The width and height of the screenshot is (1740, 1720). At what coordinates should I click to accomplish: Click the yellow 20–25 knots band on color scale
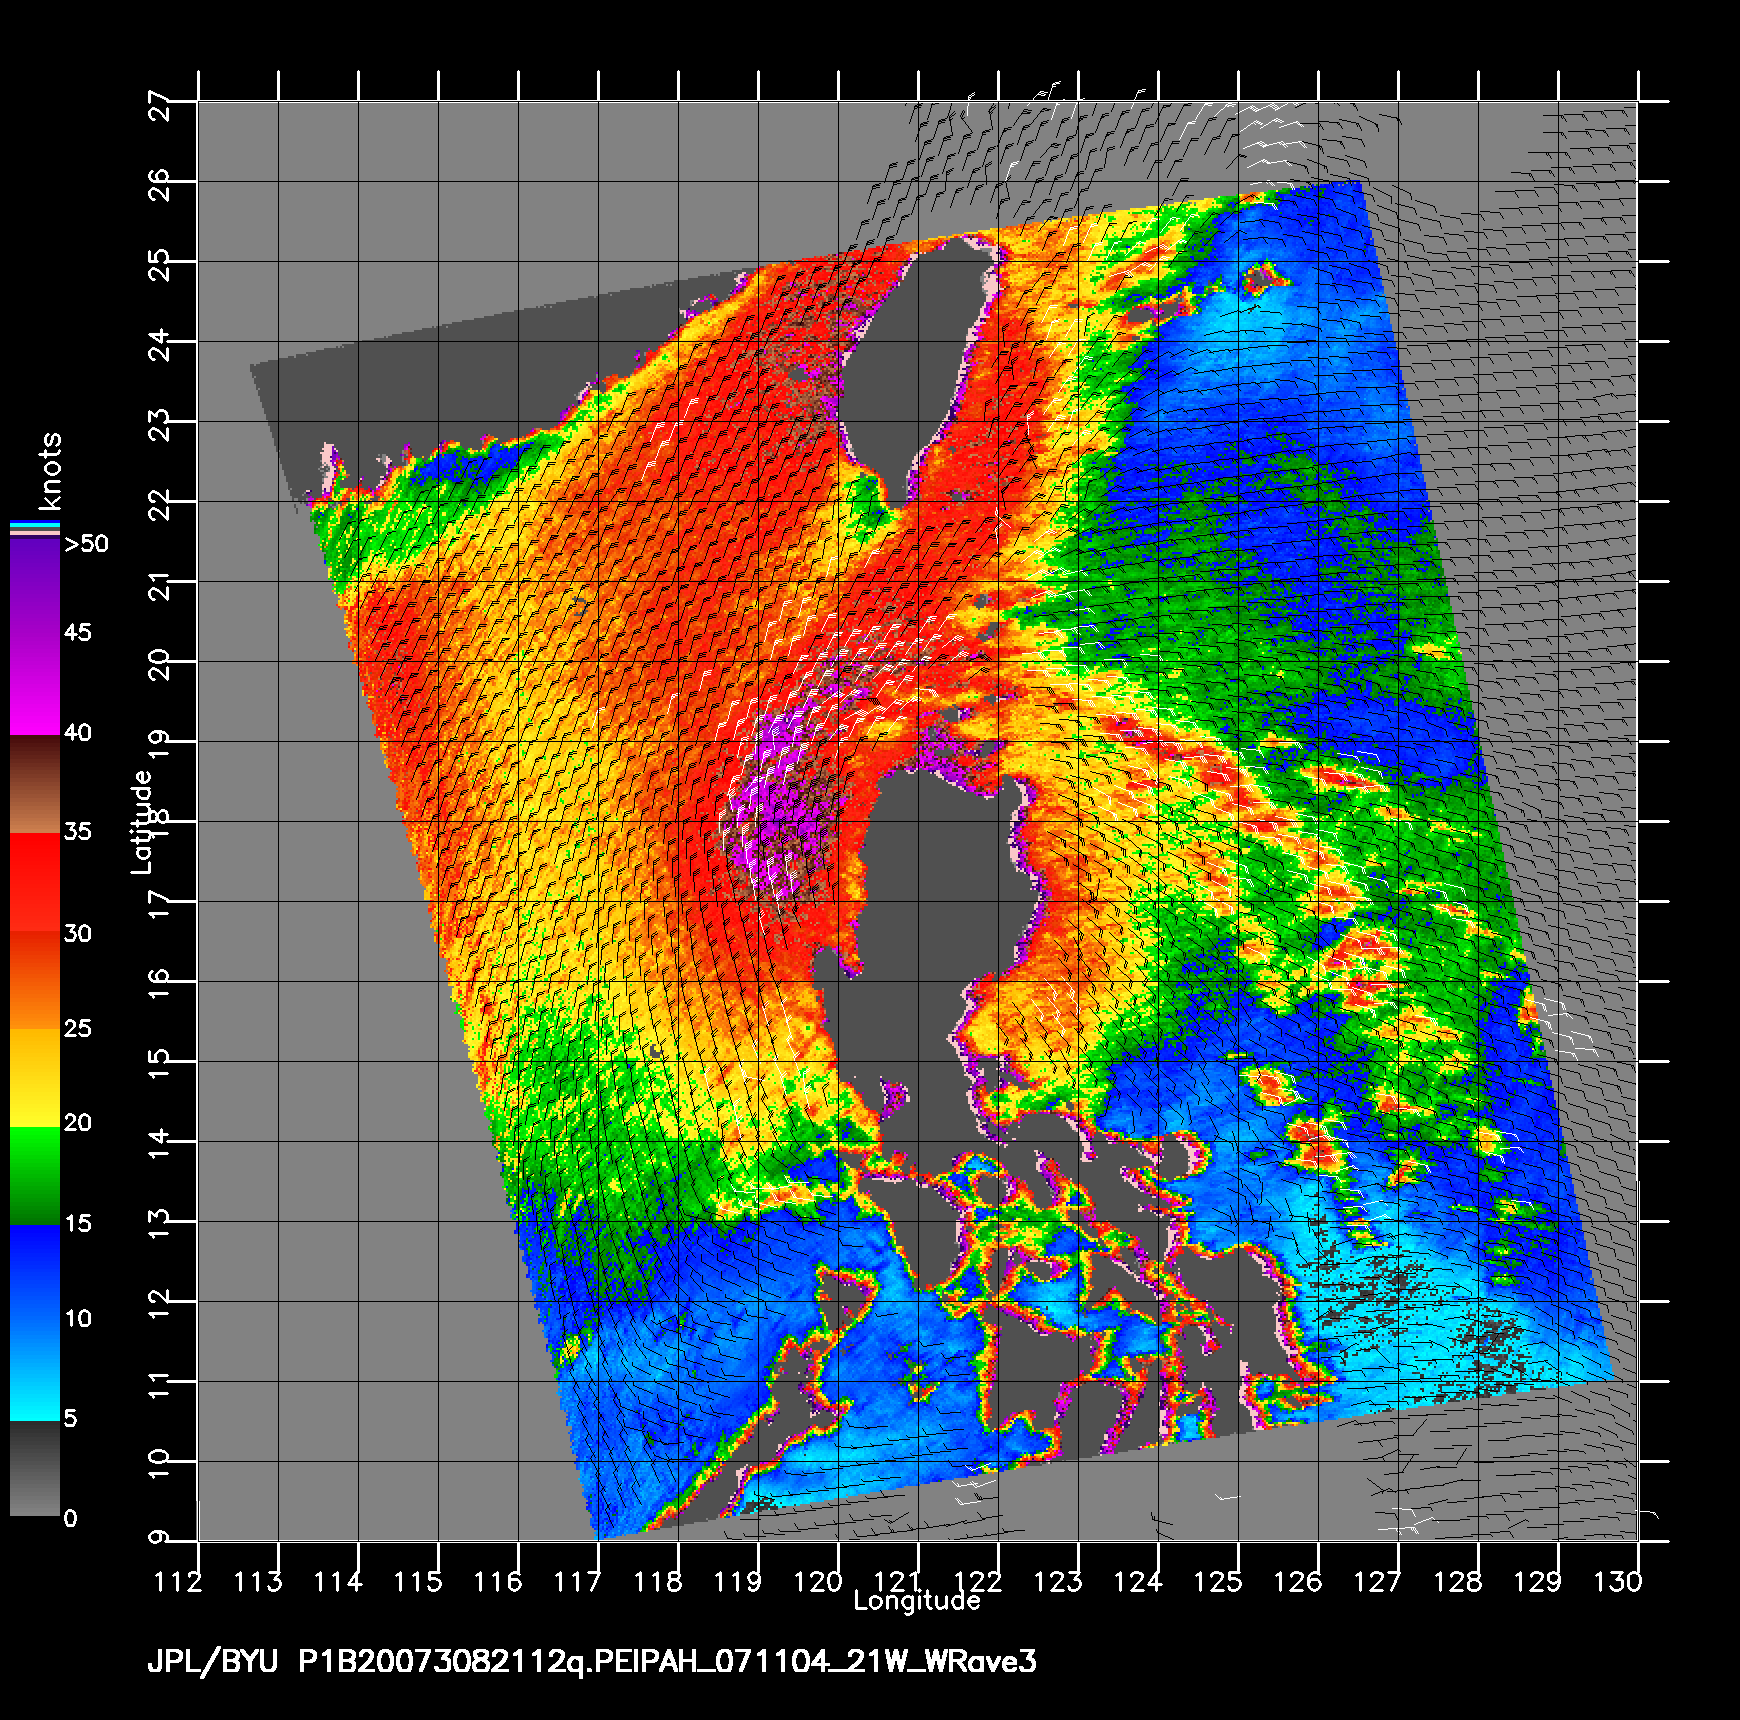[x=35, y=1078]
